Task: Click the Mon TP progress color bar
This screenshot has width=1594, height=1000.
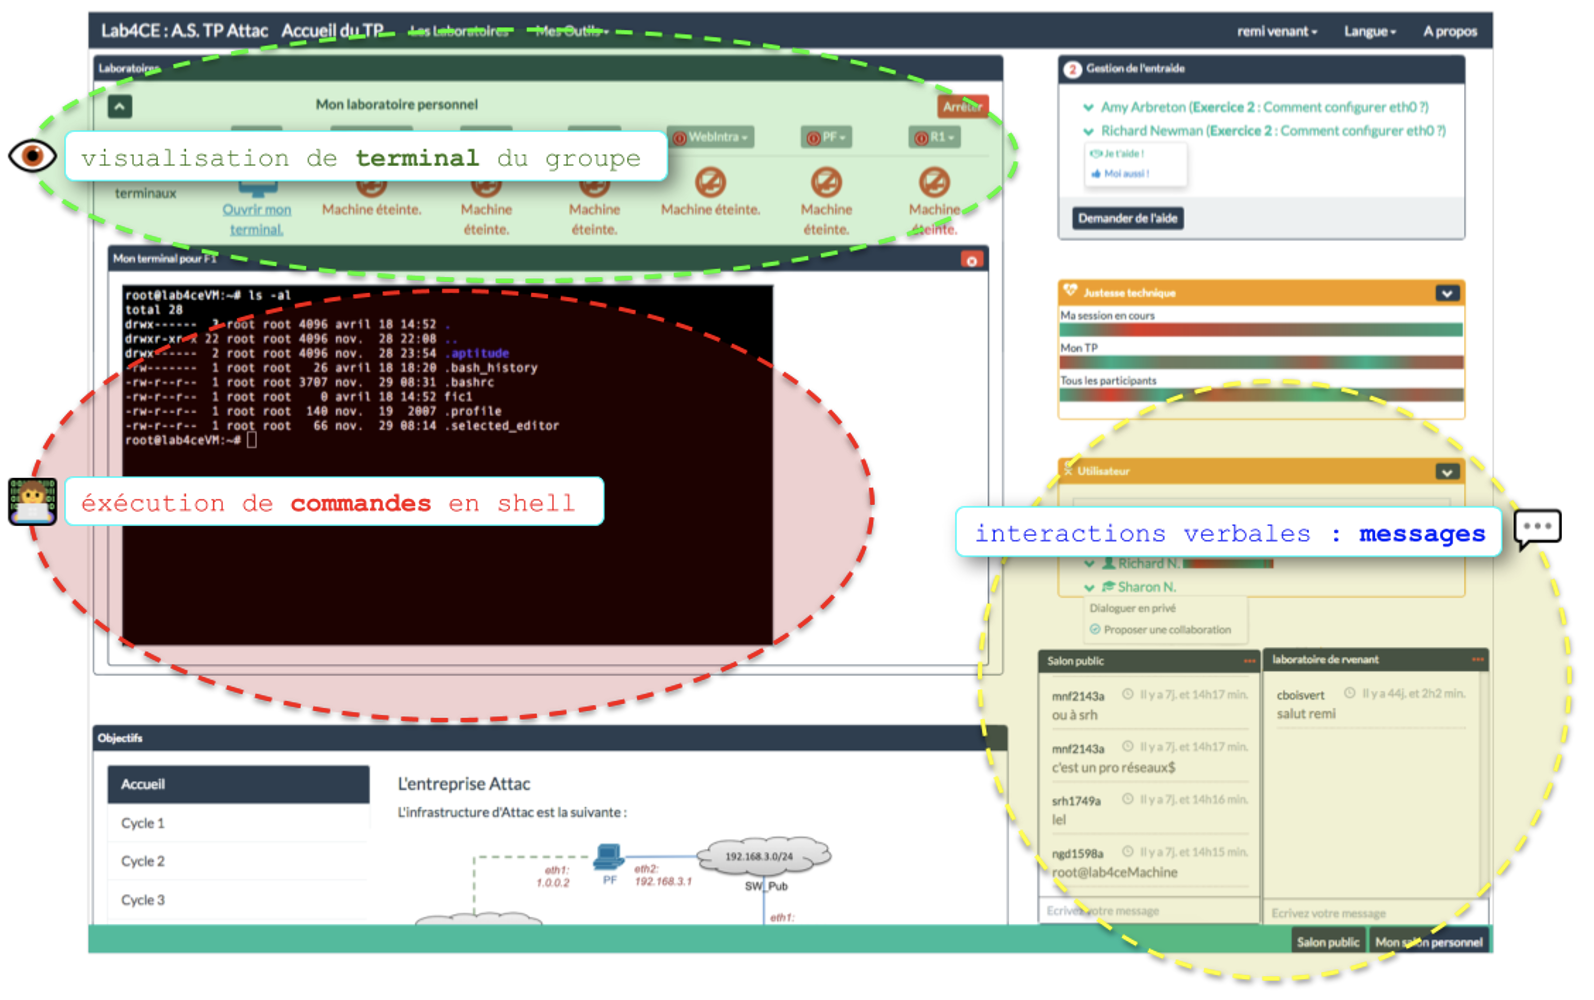Action: [x=1260, y=363]
